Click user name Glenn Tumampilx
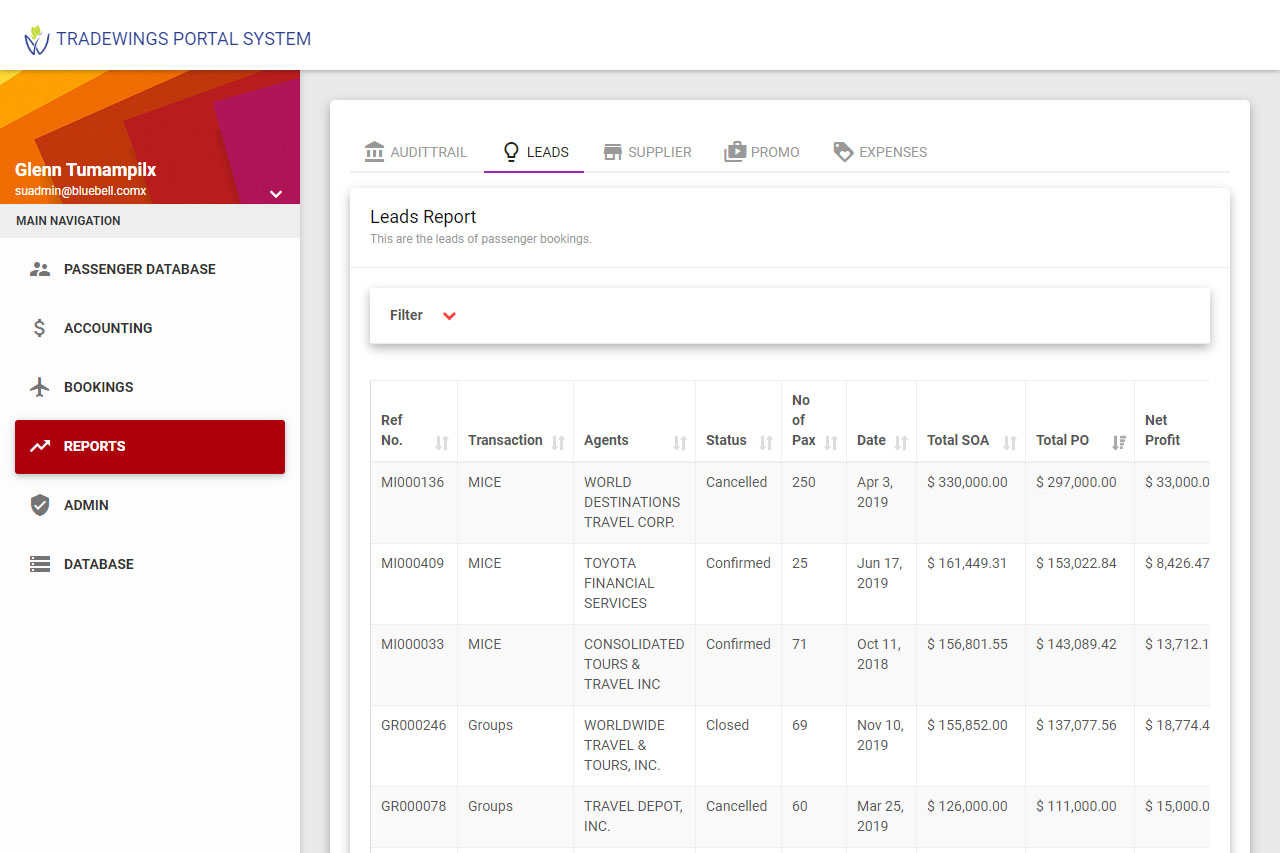Image resolution: width=1280 pixels, height=853 pixels. click(x=85, y=170)
